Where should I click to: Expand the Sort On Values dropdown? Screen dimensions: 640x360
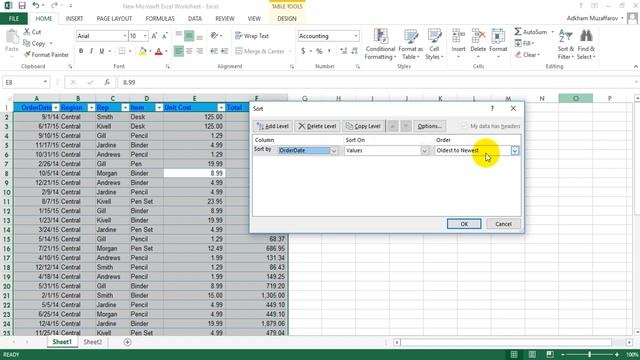point(424,151)
